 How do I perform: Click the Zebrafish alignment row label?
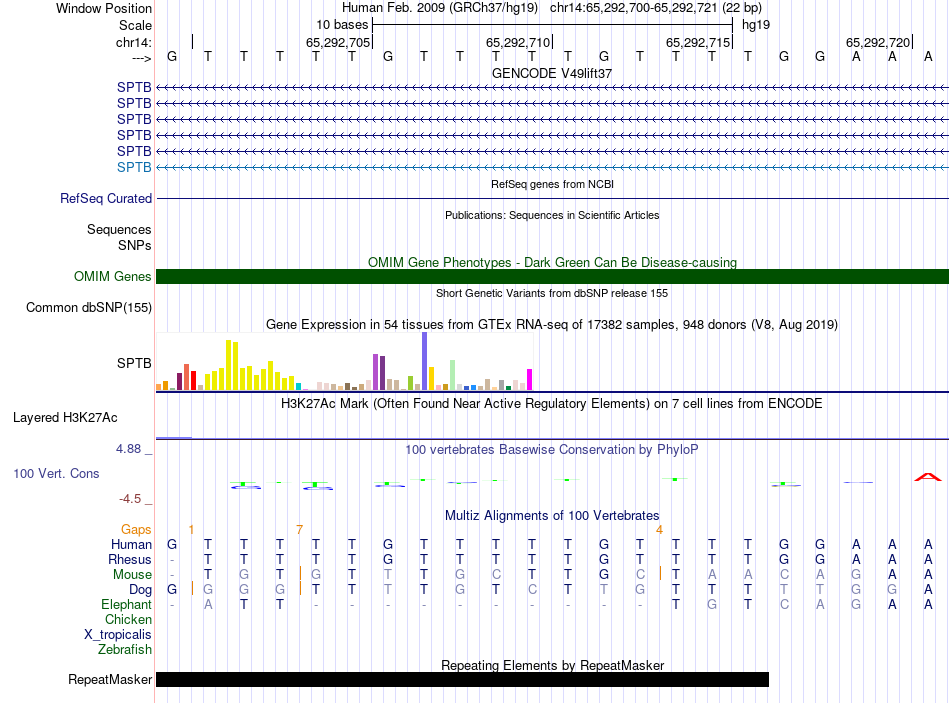pos(125,649)
